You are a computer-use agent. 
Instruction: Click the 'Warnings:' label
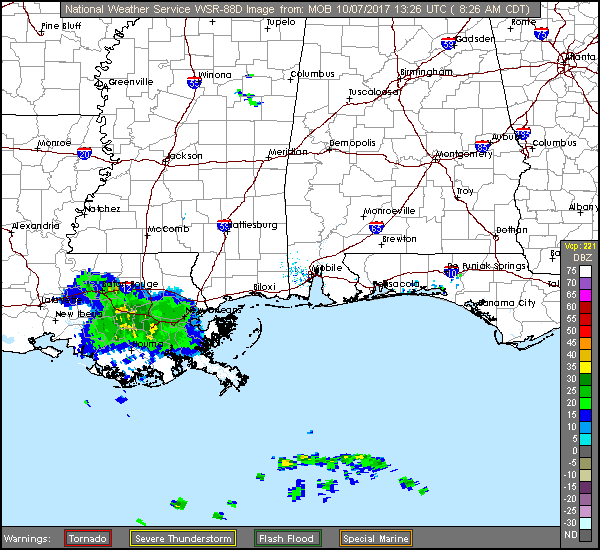pos(27,539)
